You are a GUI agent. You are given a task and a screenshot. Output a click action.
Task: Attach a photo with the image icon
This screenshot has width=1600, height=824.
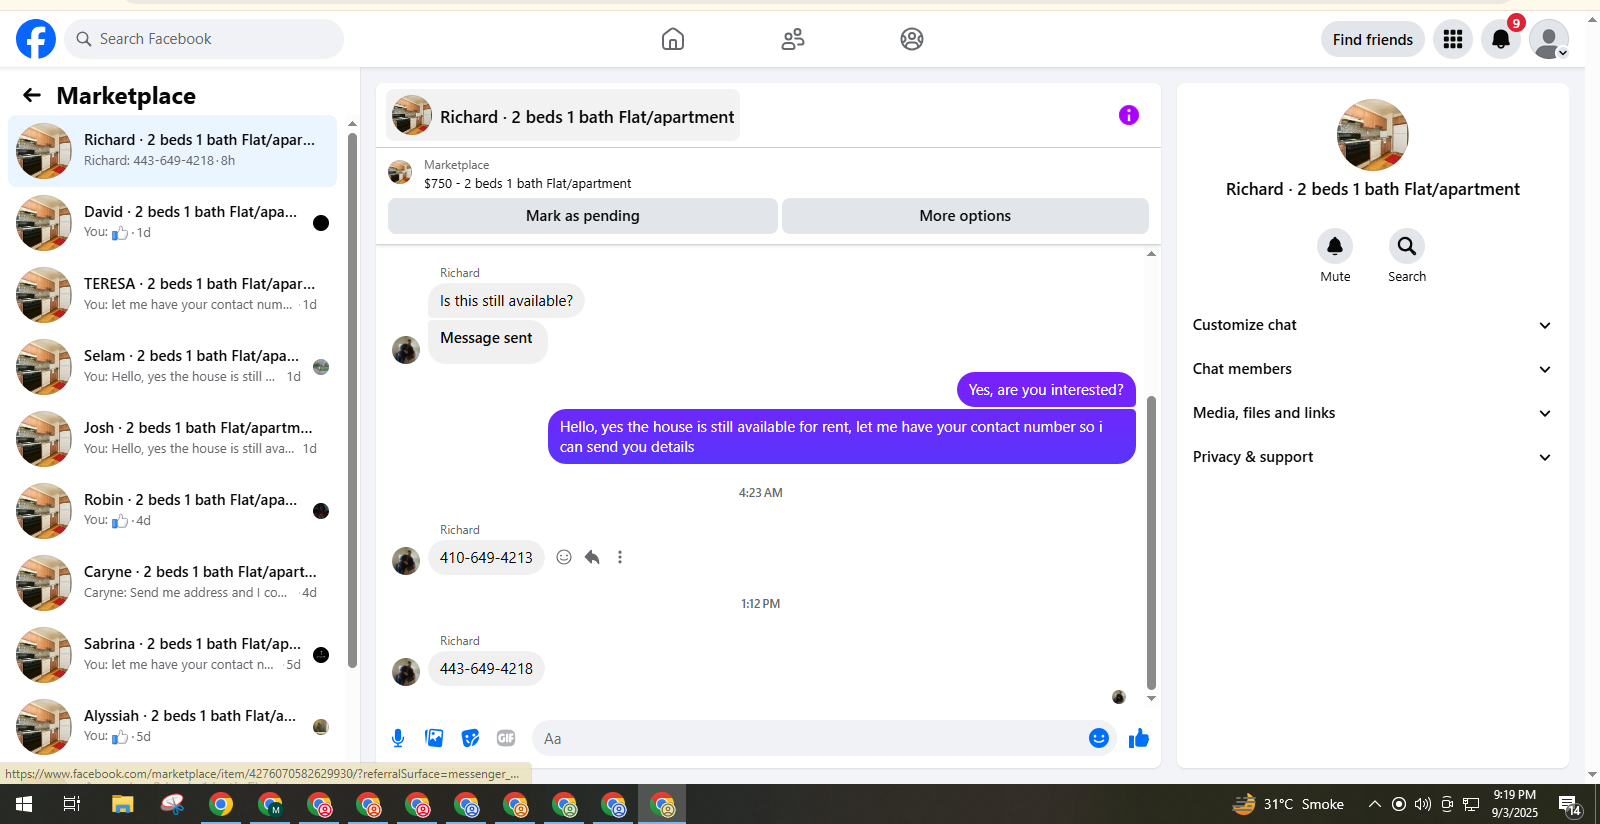pyautogui.click(x=434, y=738)
